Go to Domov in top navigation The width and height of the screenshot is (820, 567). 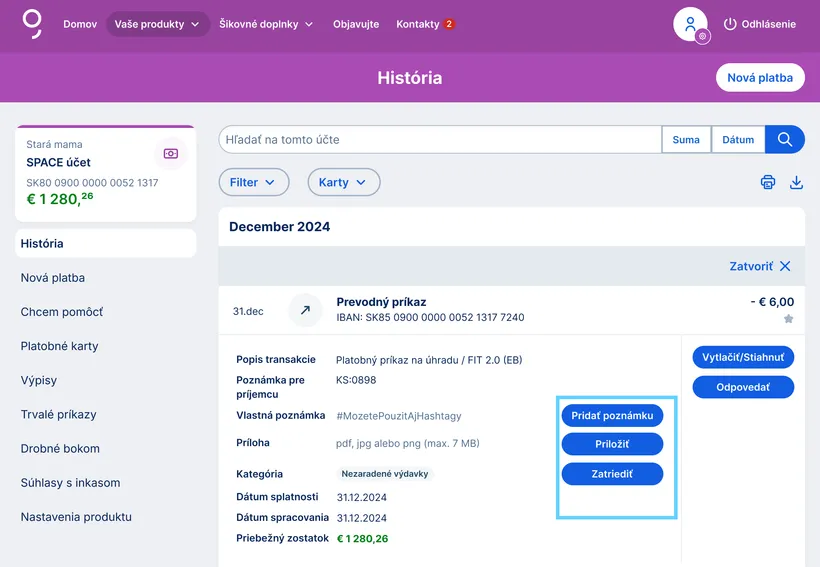tap(80, 24)
